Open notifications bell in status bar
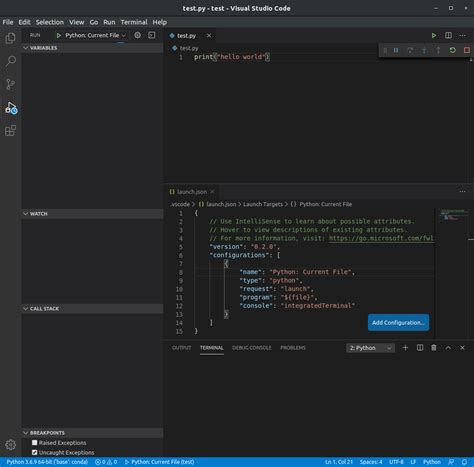Screen dimensions: 474x467 (x=464, y=462)
